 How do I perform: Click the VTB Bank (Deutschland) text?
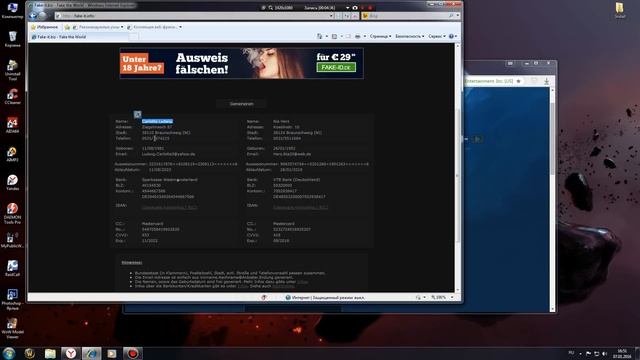(296, 180)
